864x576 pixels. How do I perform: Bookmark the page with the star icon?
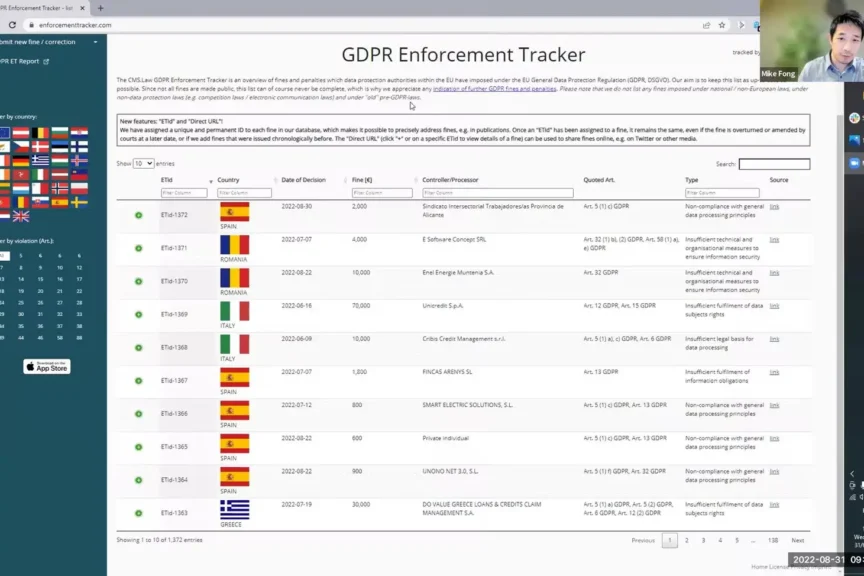click(x=722, y=25)
